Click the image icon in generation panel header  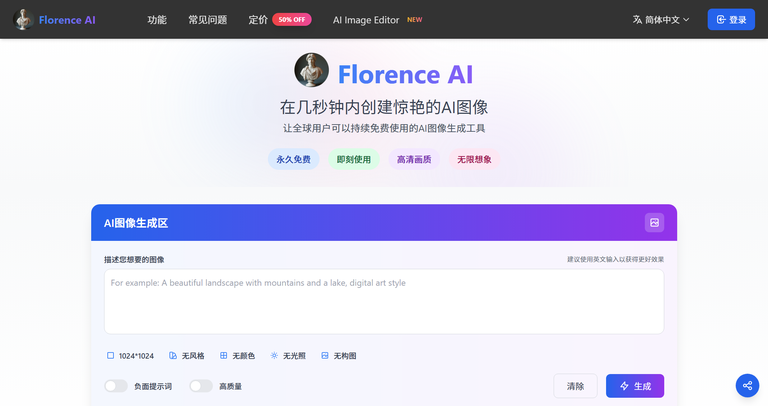[654, 223]
